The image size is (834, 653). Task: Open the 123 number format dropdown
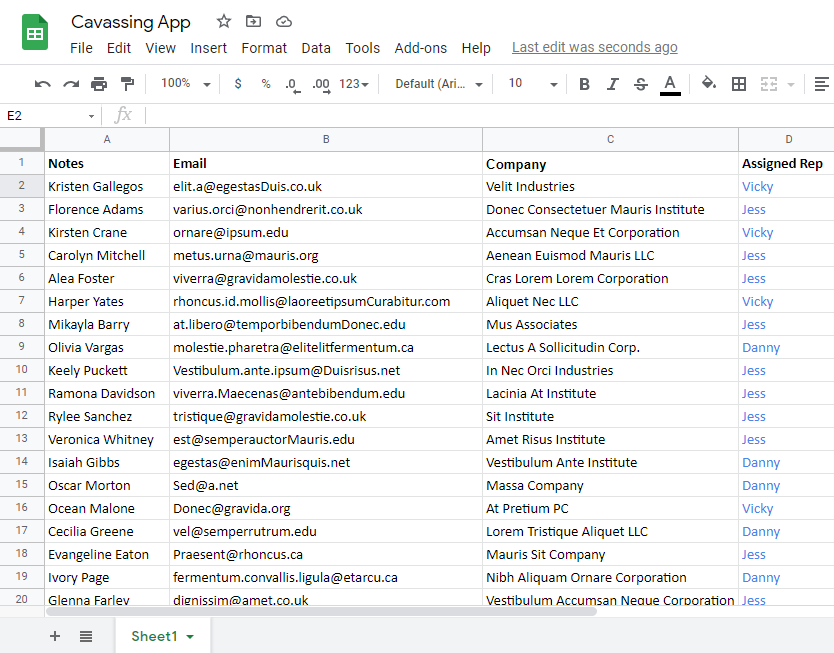[x=354, y=84]
